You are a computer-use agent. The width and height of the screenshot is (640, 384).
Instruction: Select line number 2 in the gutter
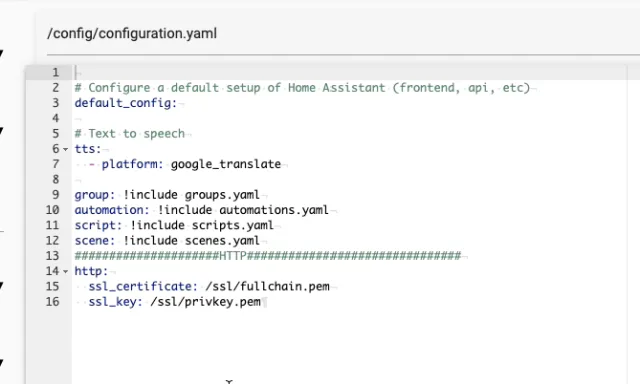(56, 88)
